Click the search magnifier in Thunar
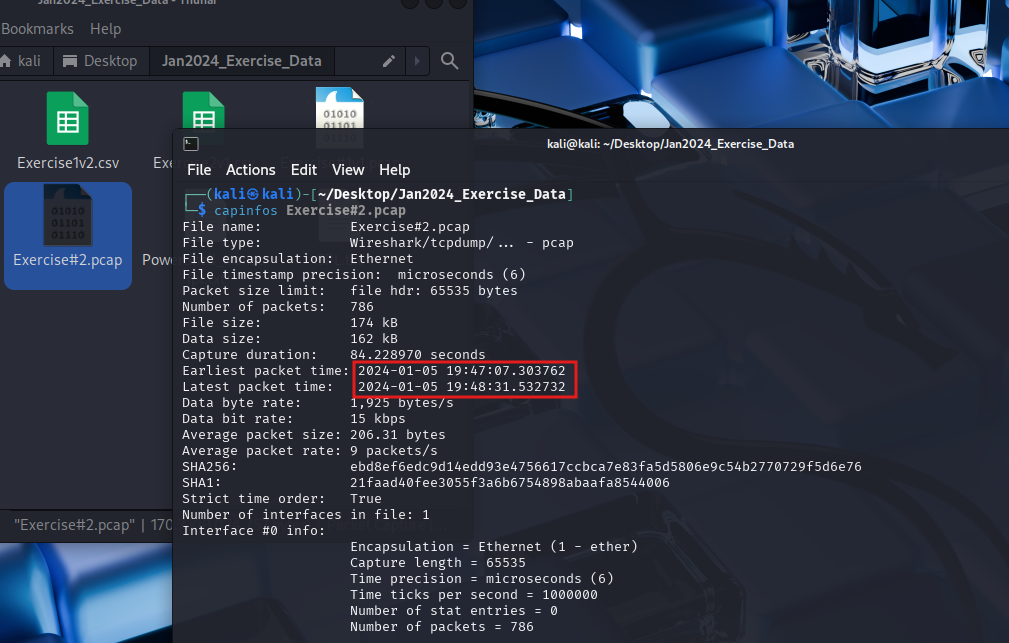 point(449,61)
